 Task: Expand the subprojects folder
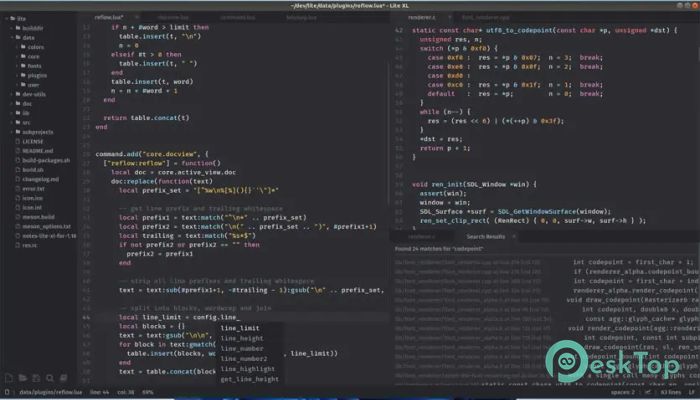tap(12, 132)
